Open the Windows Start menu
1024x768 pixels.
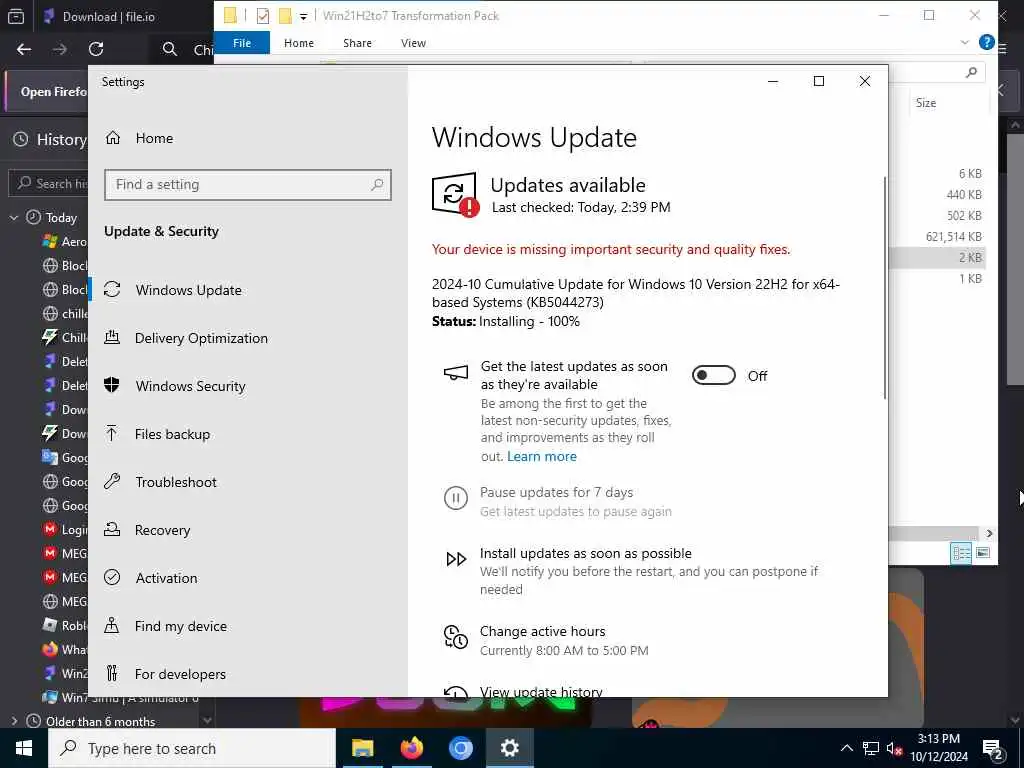[24, 748]
